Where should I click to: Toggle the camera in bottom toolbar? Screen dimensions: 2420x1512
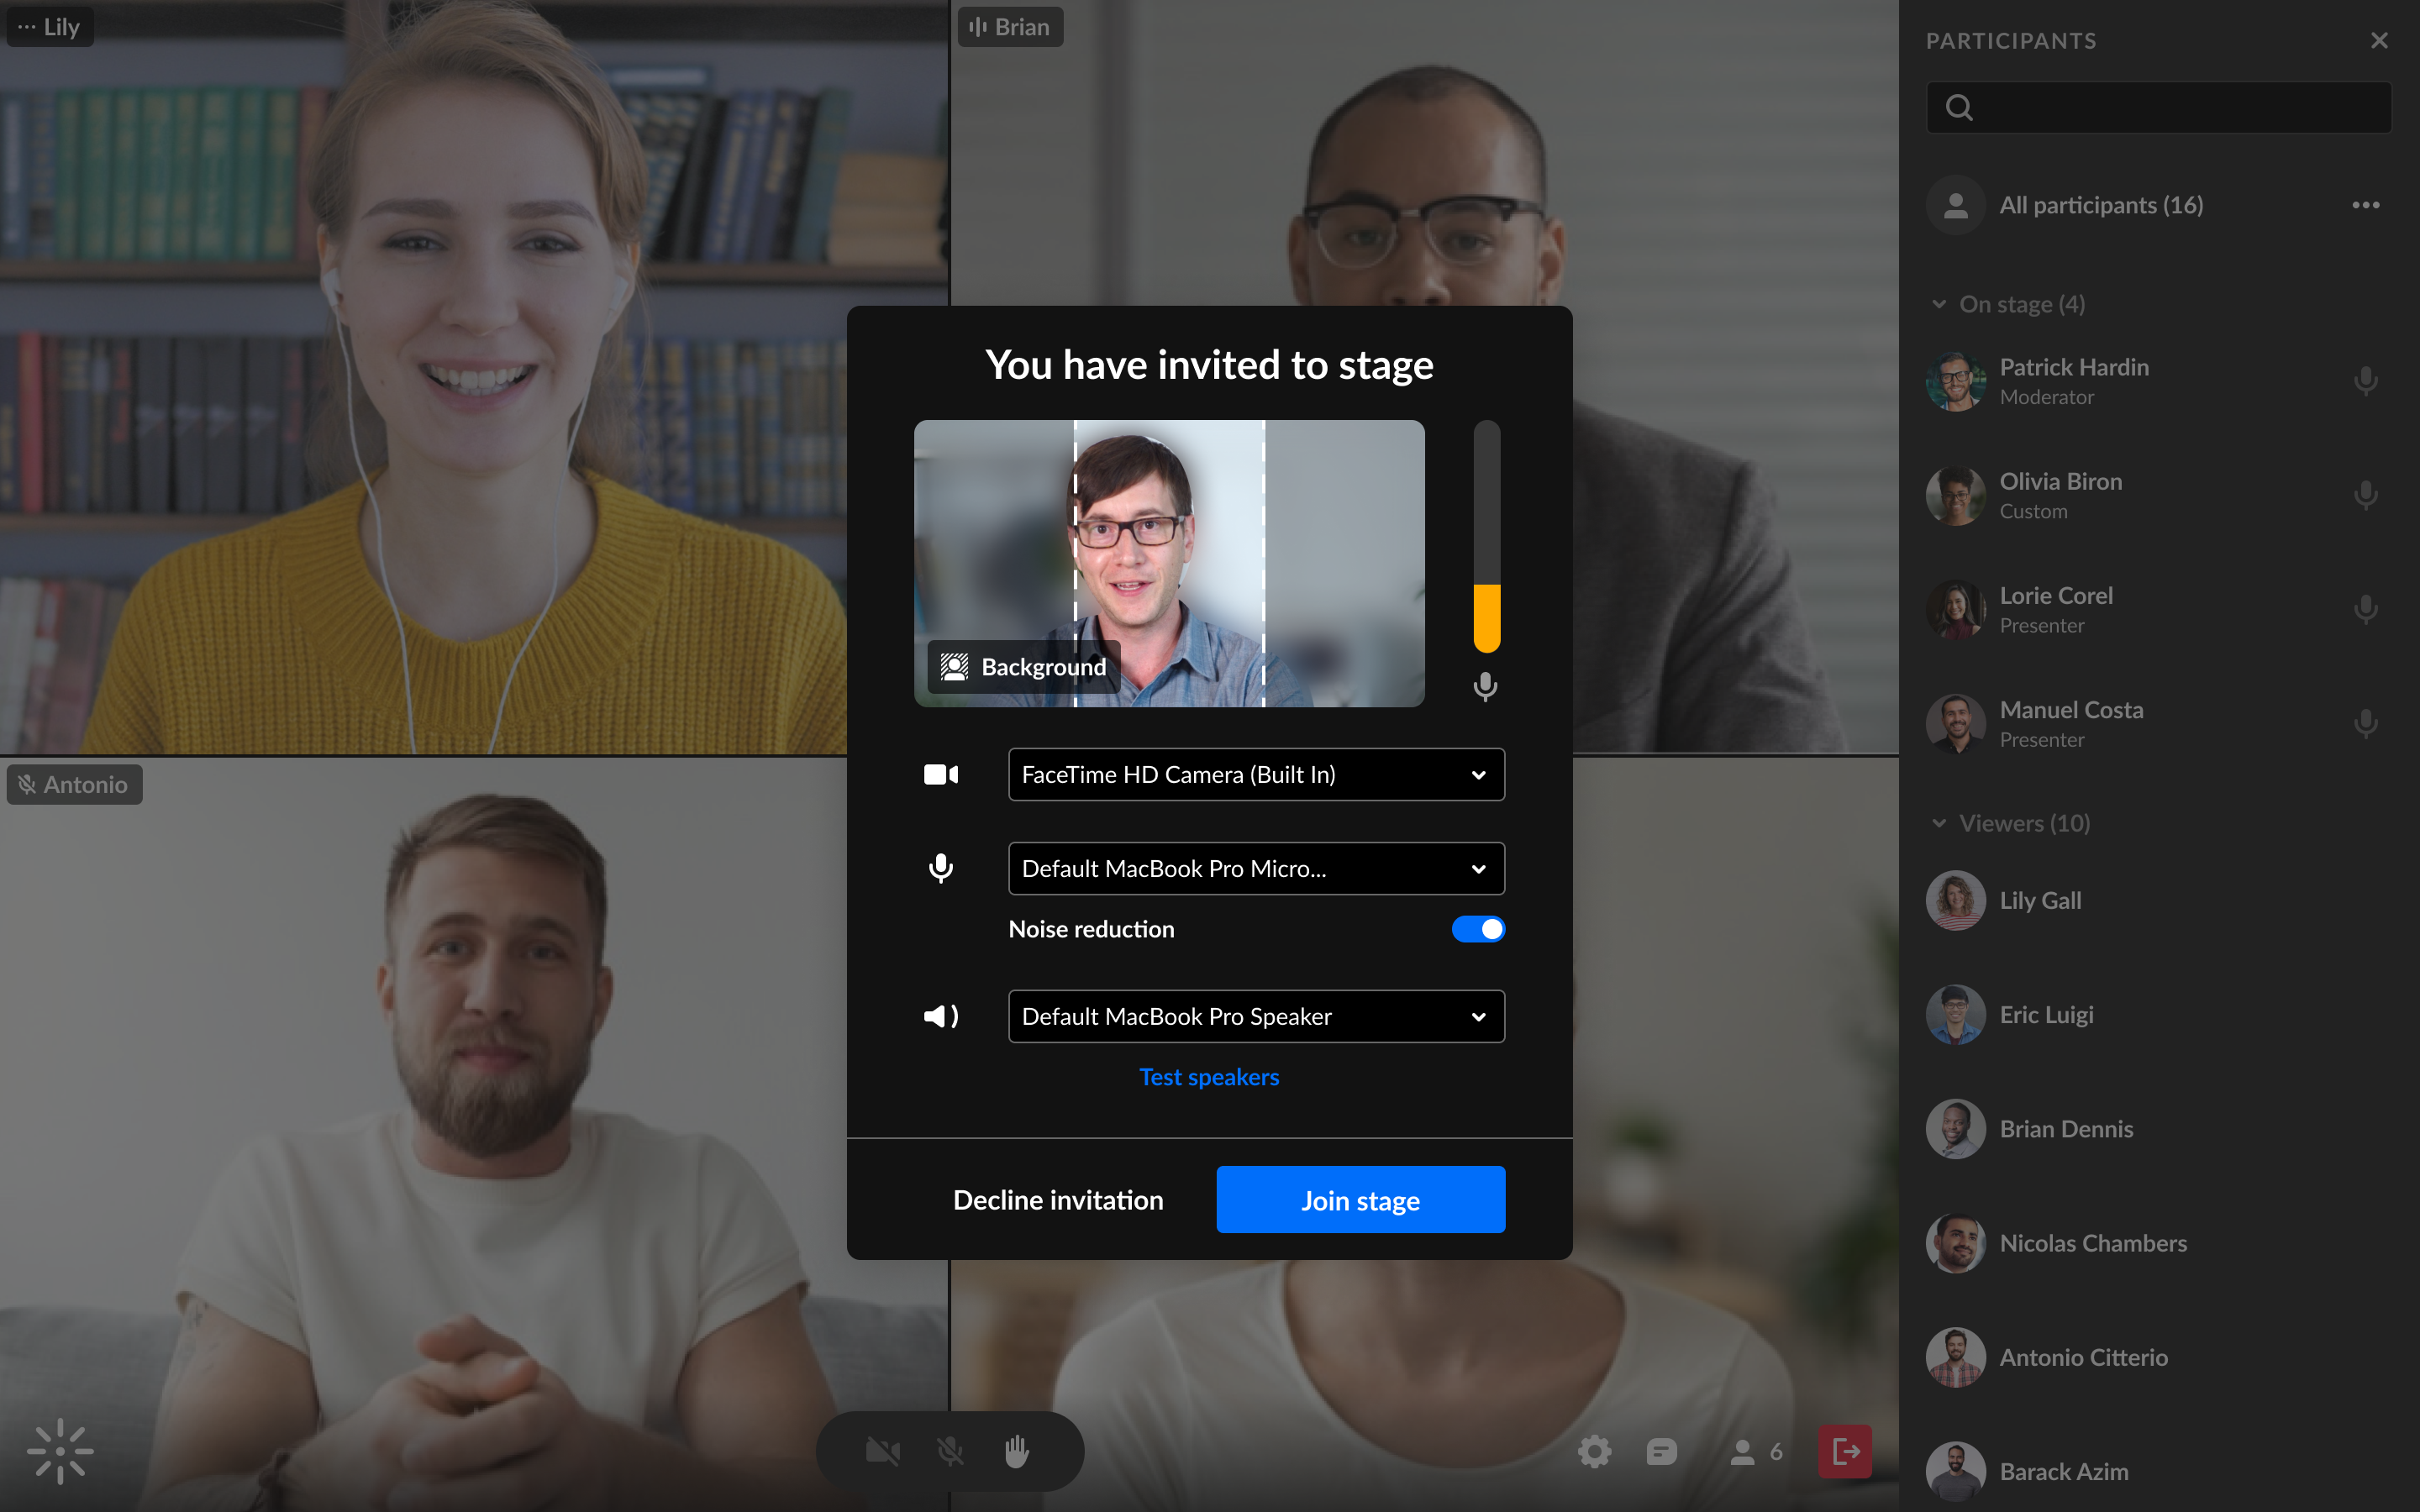pos(882,1451)
